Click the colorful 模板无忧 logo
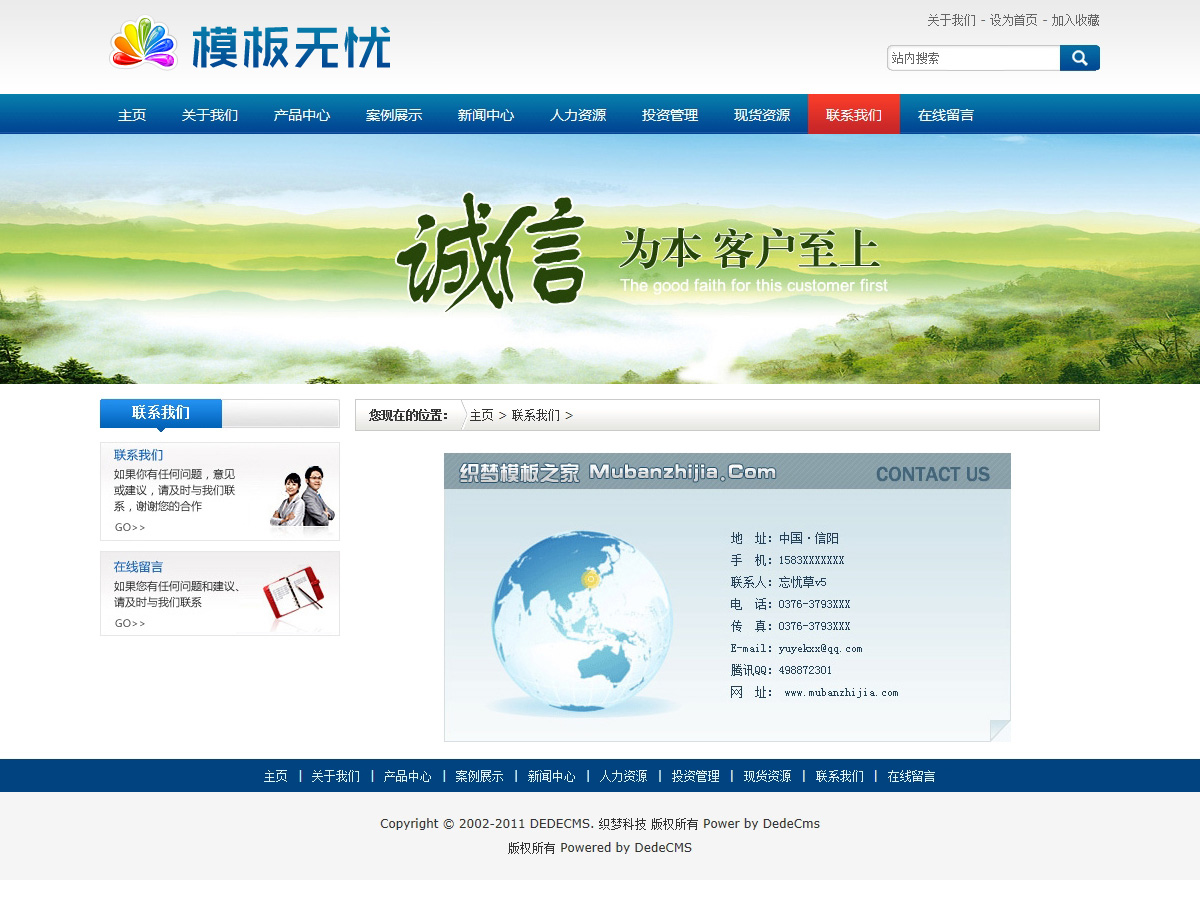Viewport: 1200px width, 897px height. pos(250,45)
